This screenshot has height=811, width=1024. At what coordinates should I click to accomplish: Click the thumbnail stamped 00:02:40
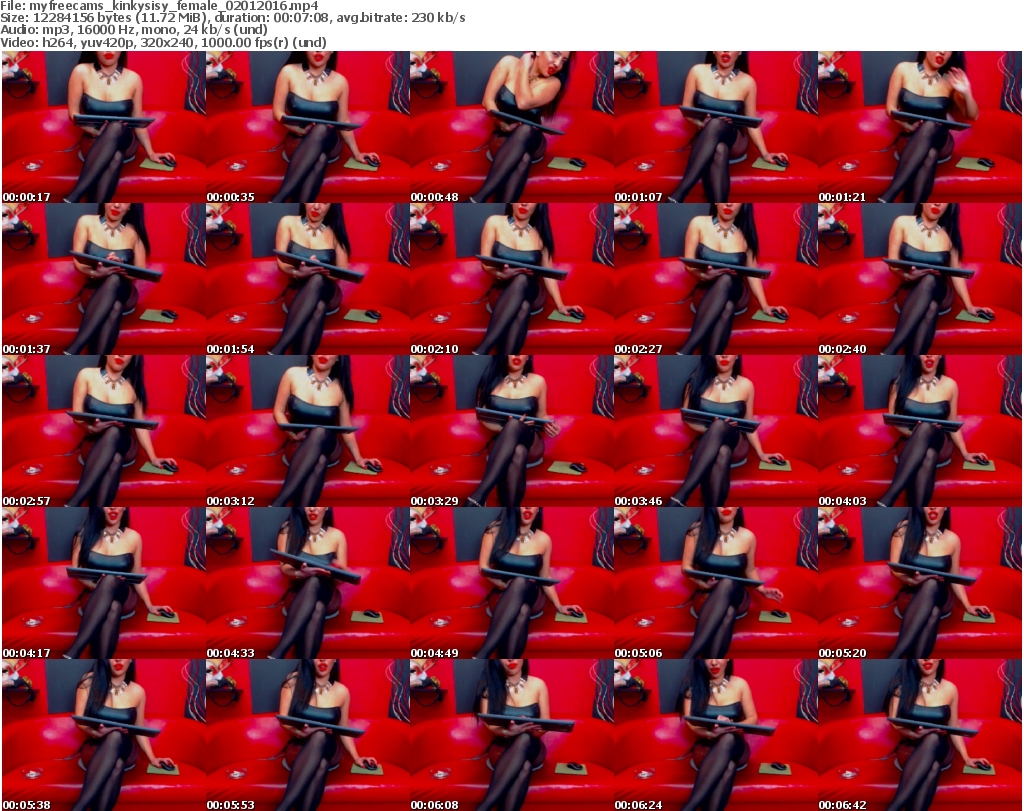(920, 279)
